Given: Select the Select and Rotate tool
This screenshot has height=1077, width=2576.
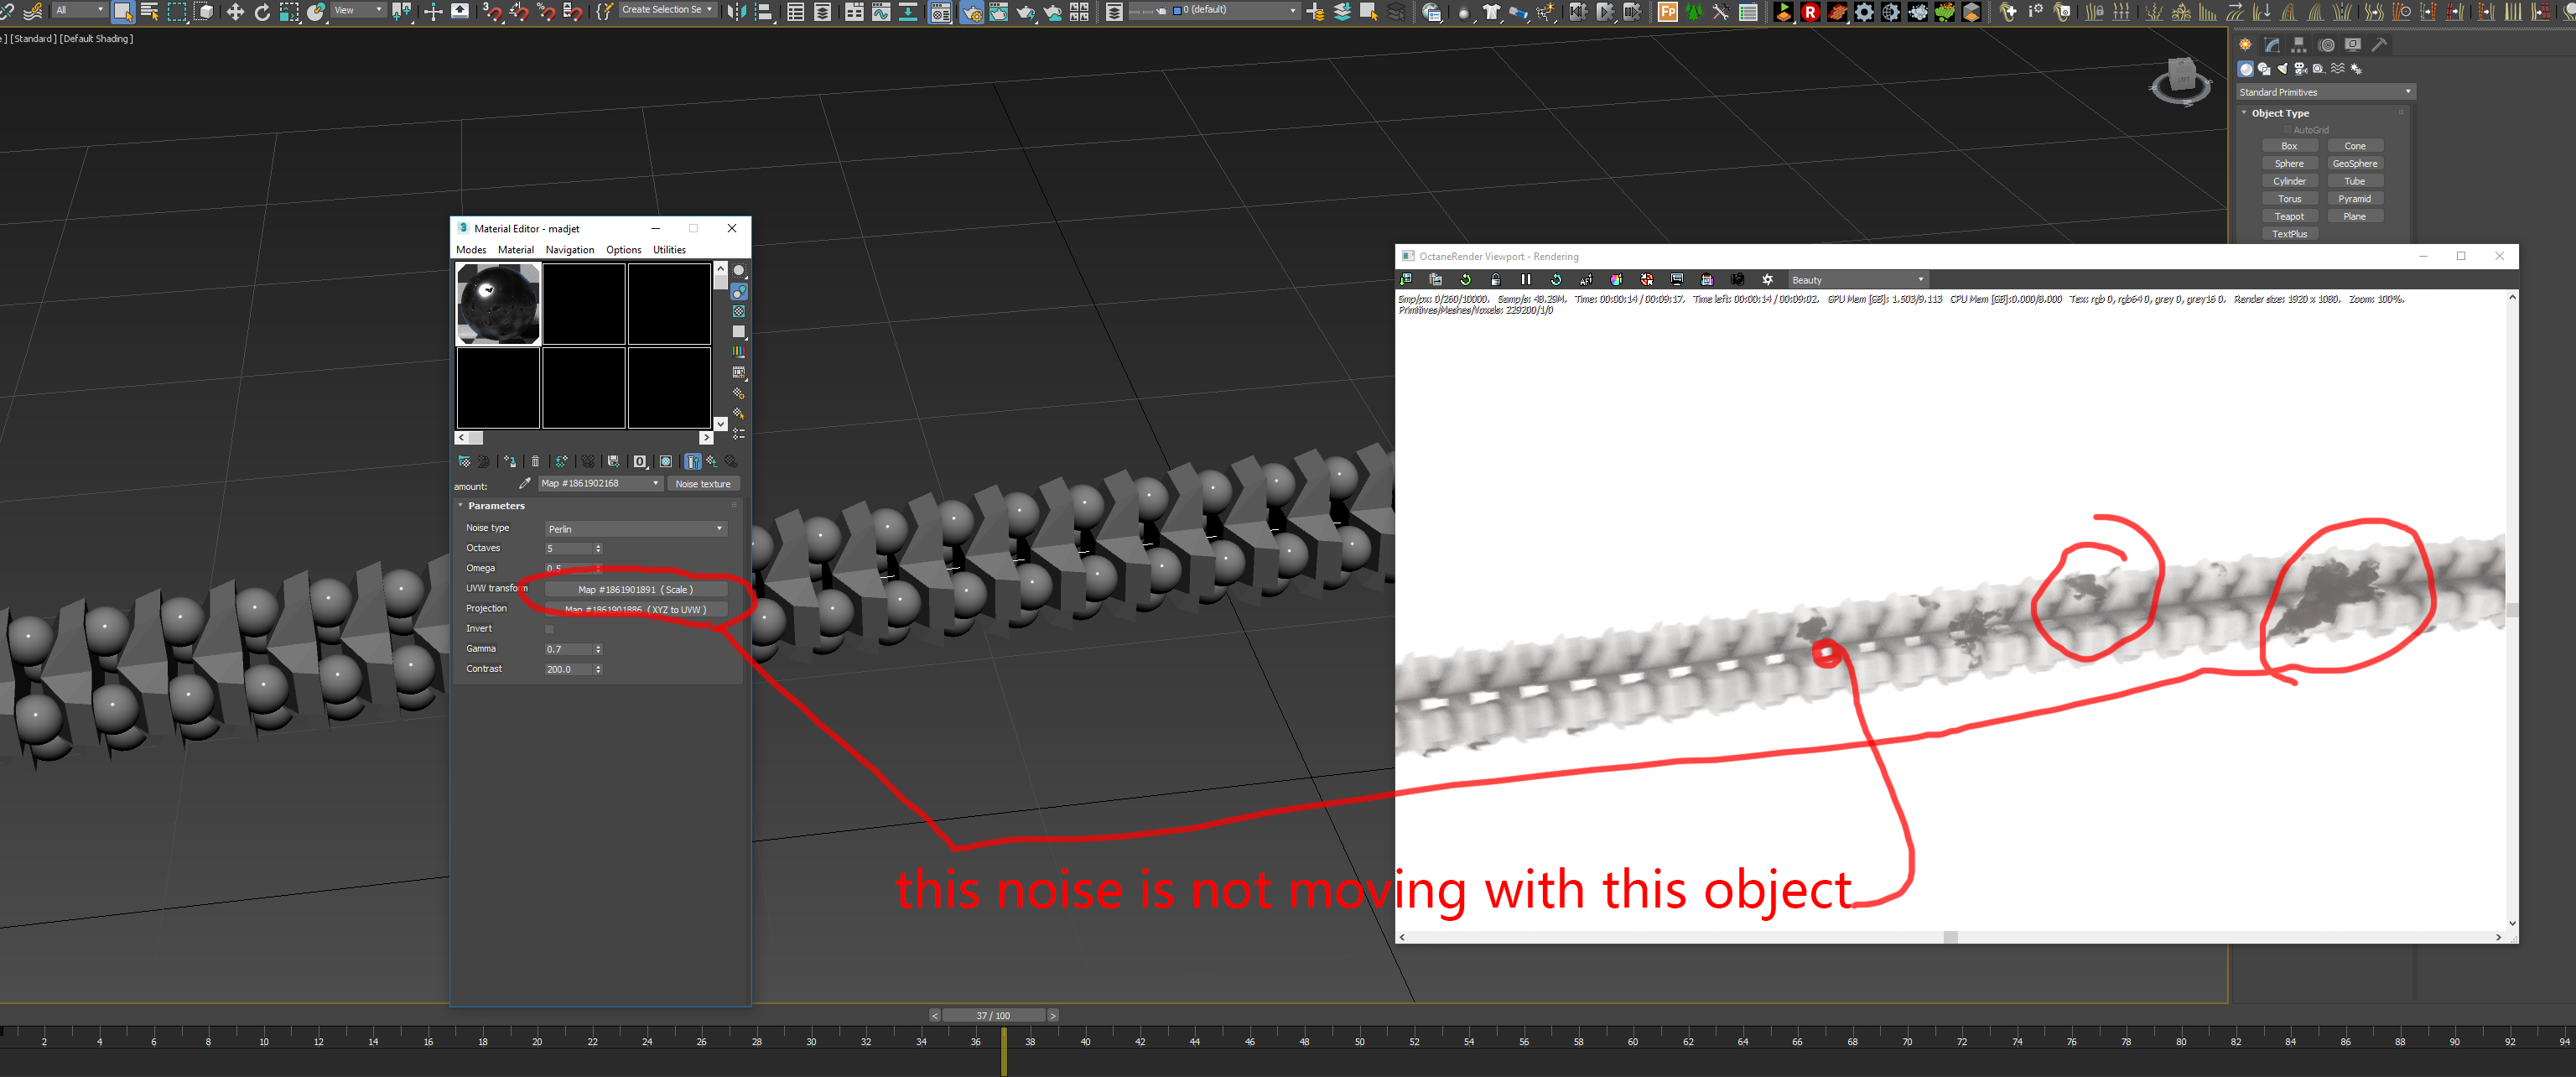Looking at the screenshot, I should click(x=262, y=12).
